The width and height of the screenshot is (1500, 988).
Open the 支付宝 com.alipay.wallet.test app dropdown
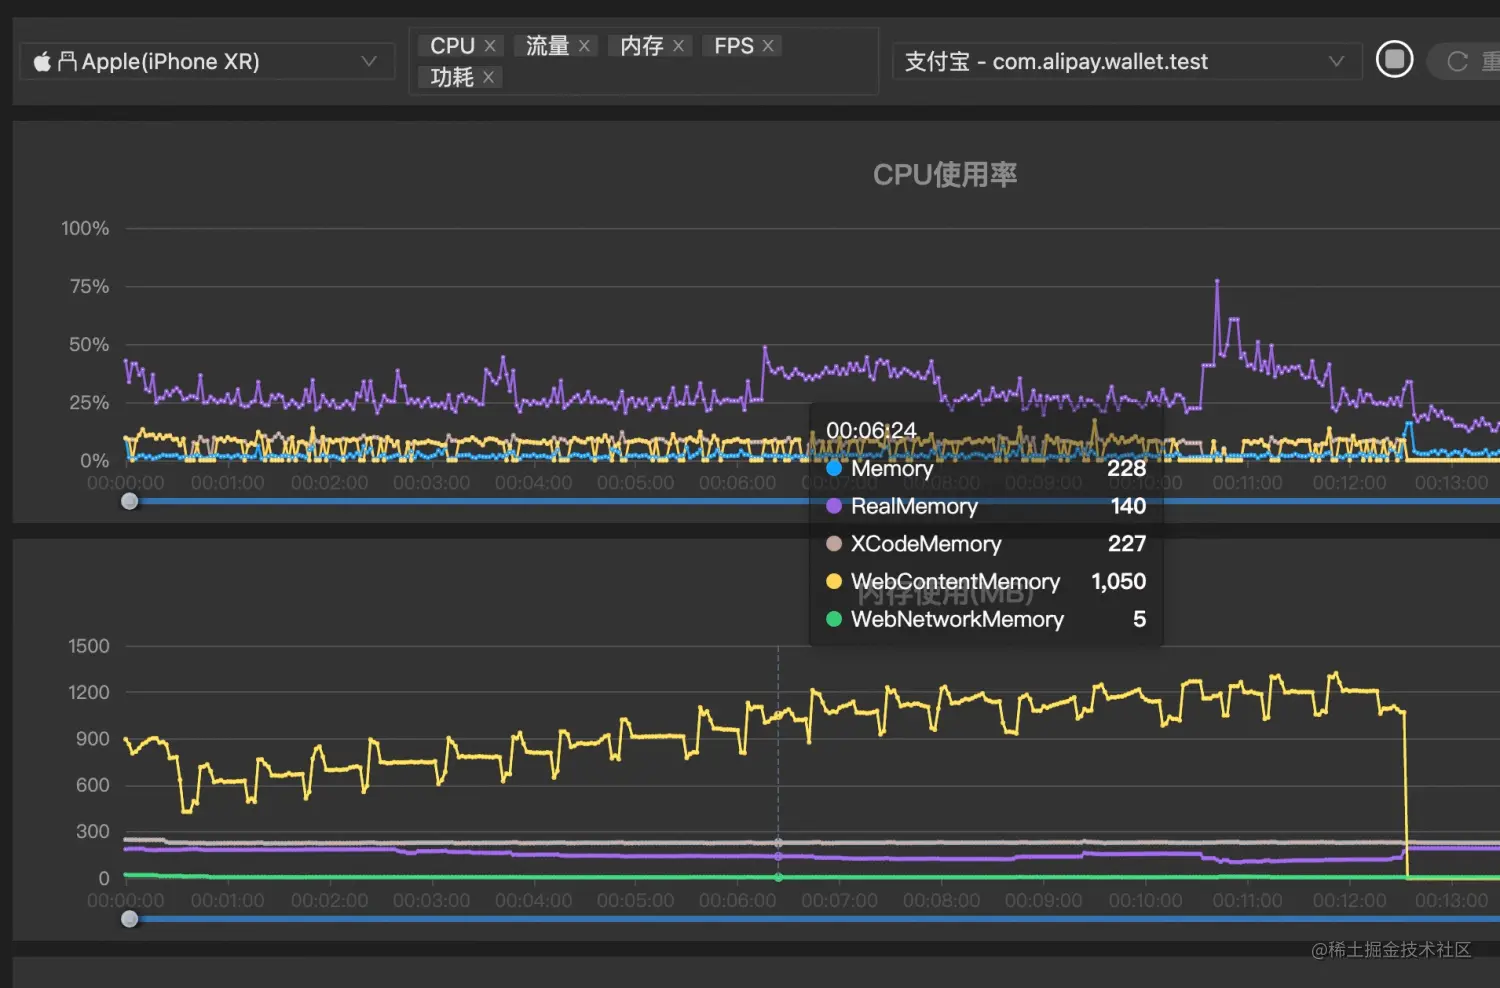pos(1127,62)
